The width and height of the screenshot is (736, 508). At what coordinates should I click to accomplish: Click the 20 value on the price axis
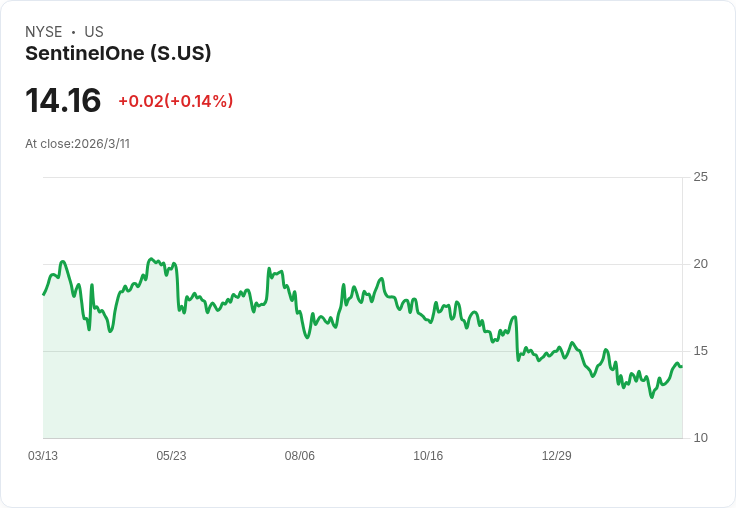[x=700, y=264]
